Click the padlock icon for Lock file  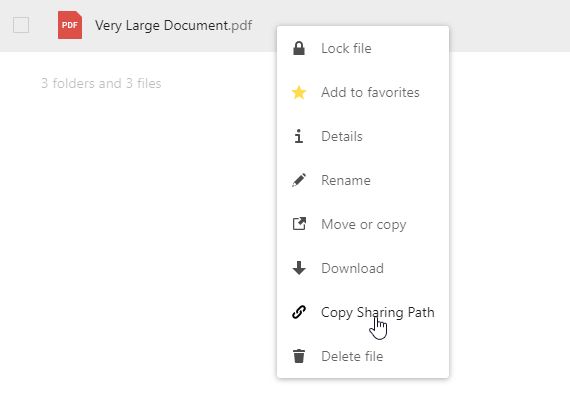[x=299, y=48]
